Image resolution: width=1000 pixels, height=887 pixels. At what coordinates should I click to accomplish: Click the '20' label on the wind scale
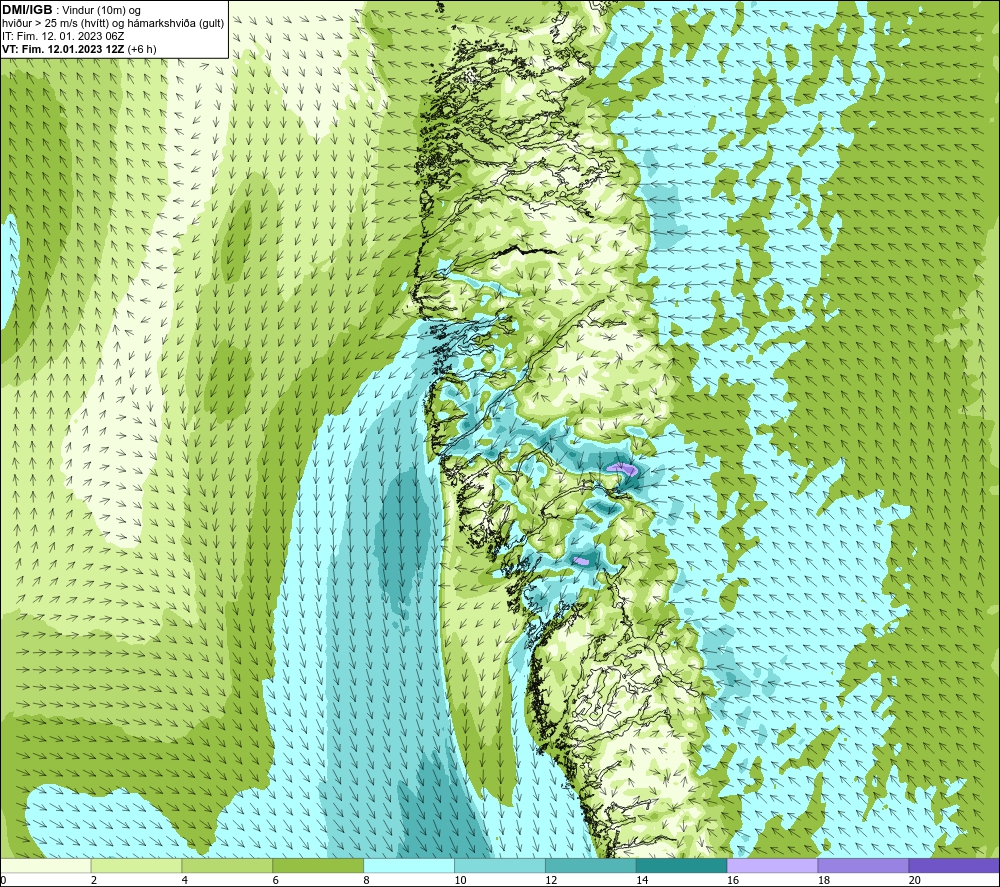click(x=915, y=880)
